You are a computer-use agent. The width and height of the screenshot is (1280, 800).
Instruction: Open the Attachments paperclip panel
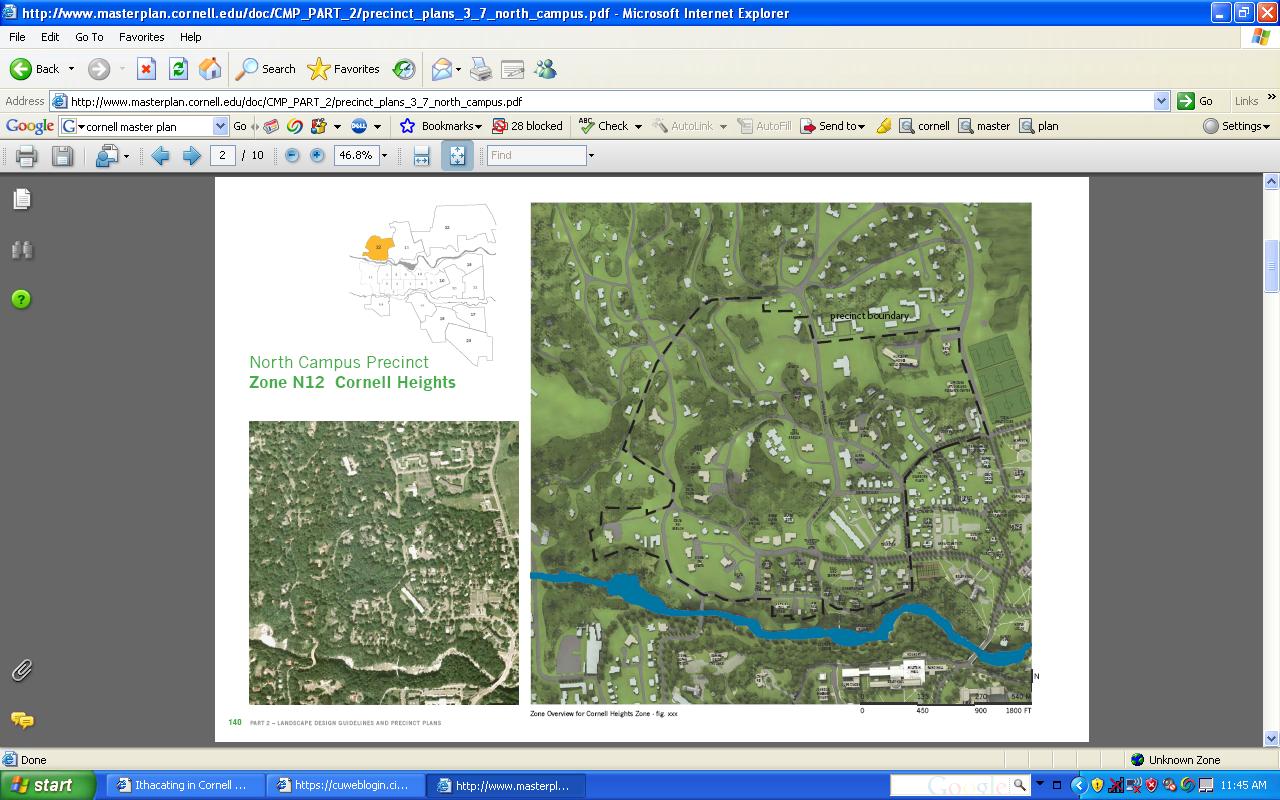[x=22, y=671]
